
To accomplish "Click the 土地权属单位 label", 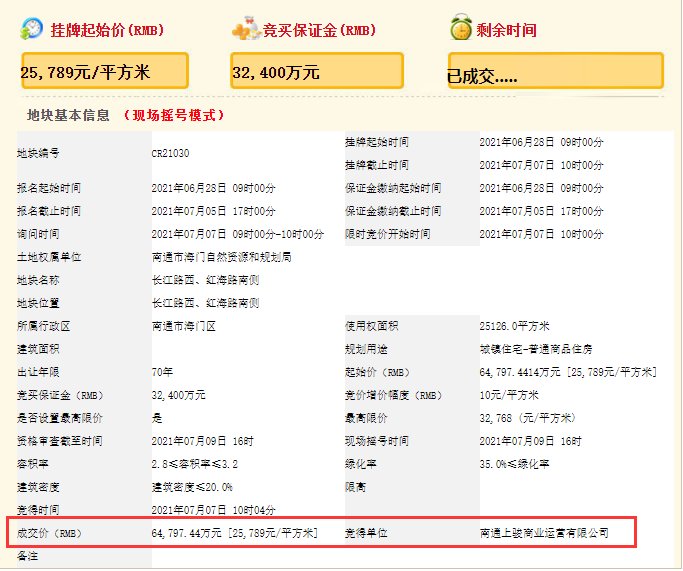I will coord(49,257).
